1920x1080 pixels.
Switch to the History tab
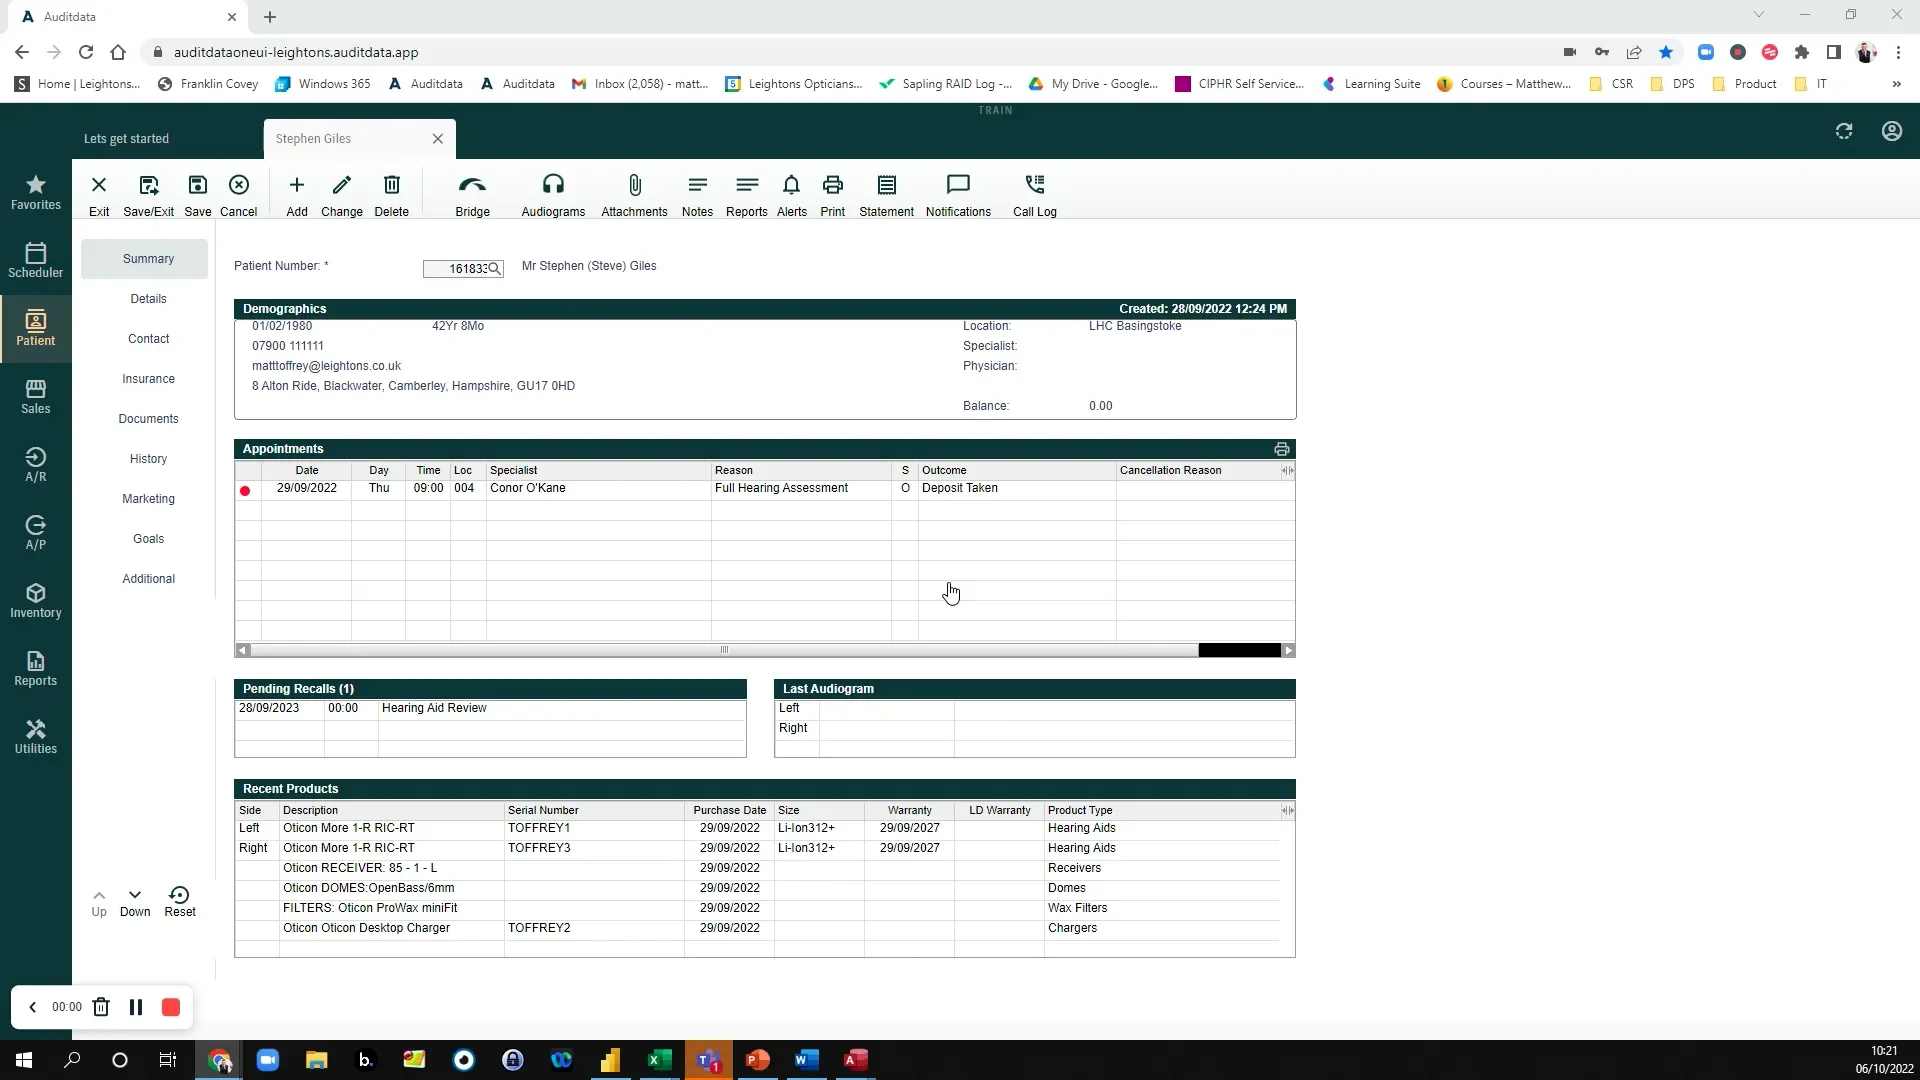coord(148,458)
